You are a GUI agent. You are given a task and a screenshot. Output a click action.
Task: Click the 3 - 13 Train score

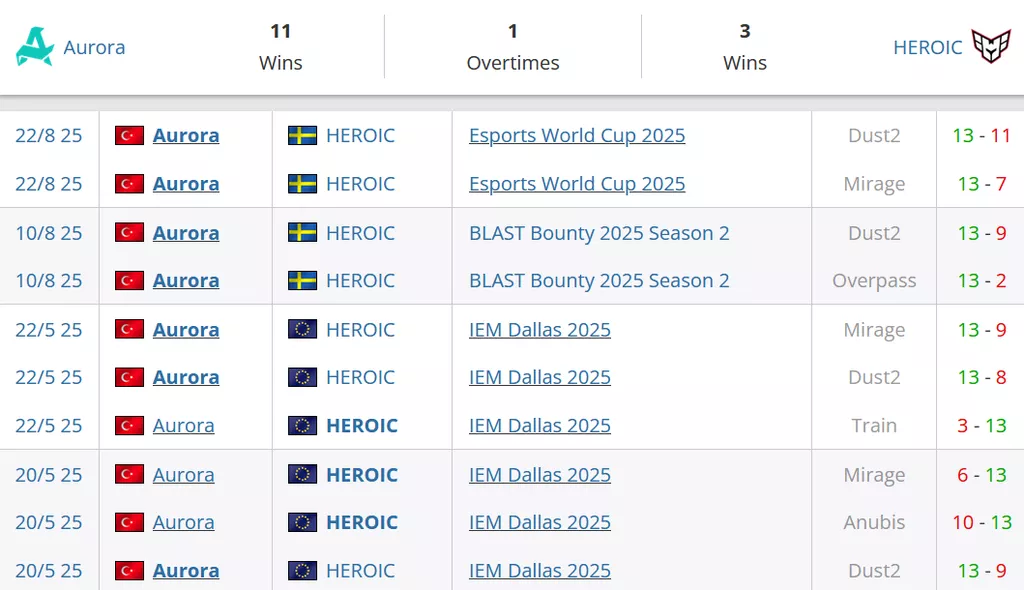(980, 426)
